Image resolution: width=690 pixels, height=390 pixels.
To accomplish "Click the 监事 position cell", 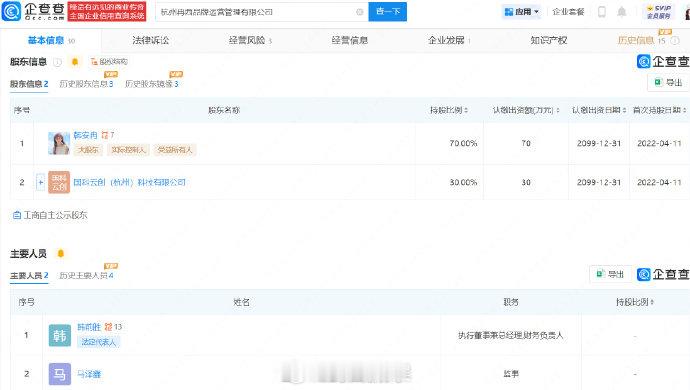I will point(510,374).
